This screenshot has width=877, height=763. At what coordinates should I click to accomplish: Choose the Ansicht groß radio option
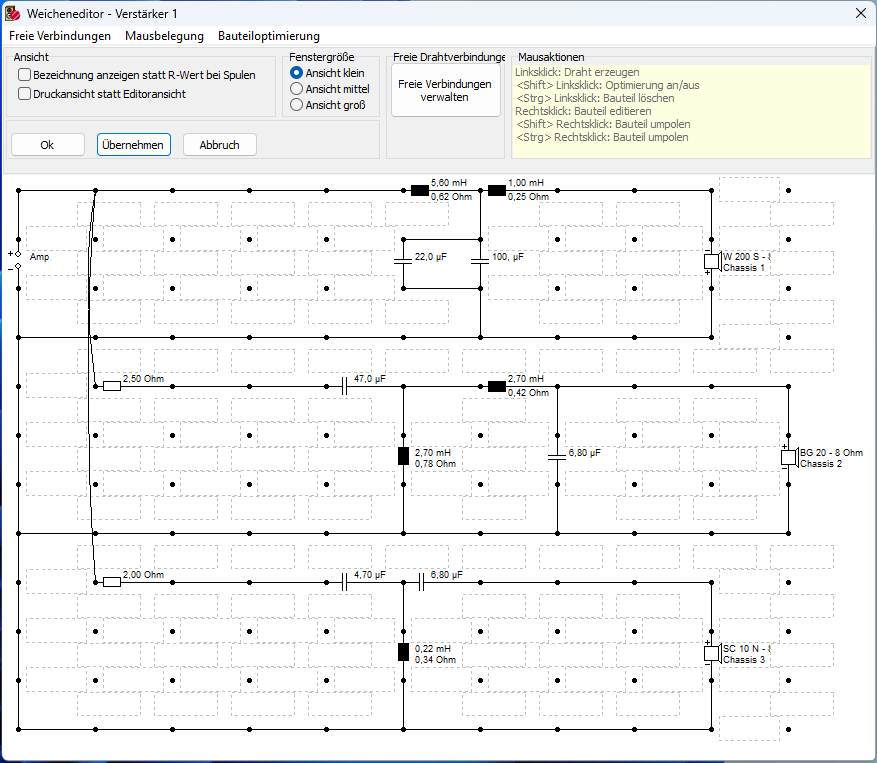(x=296, y=105)
